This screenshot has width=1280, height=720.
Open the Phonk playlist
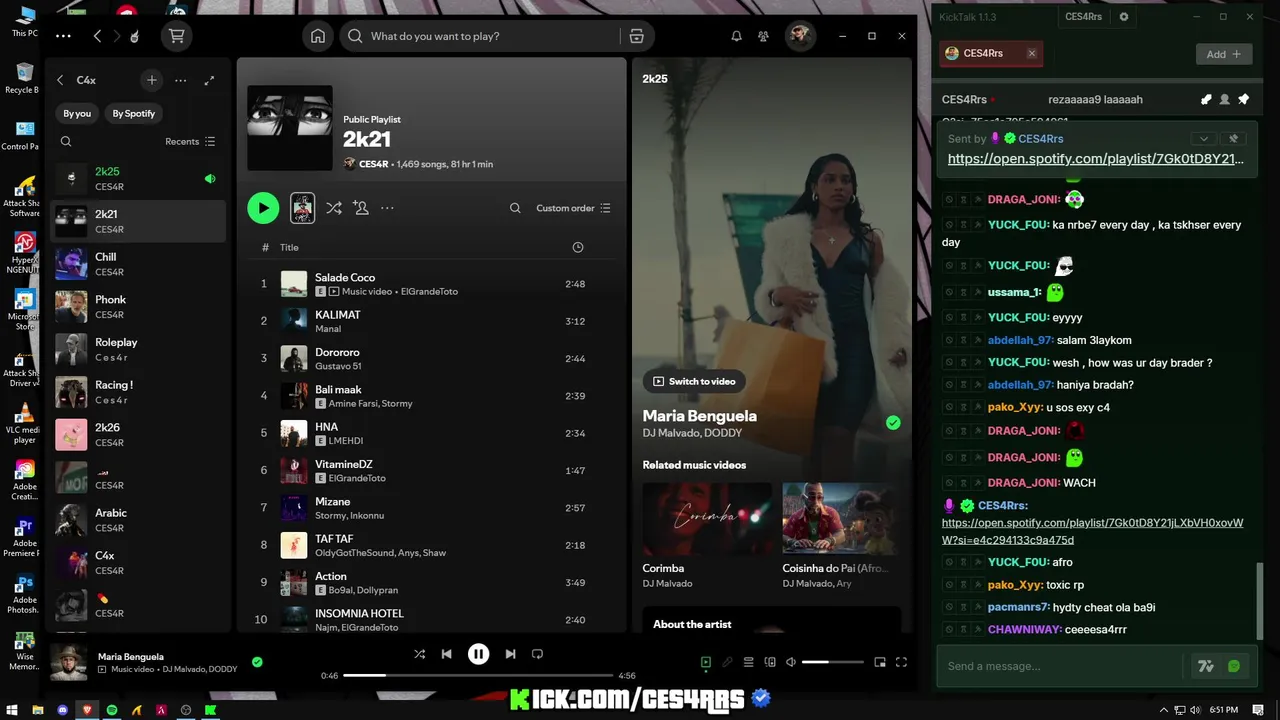138,307
